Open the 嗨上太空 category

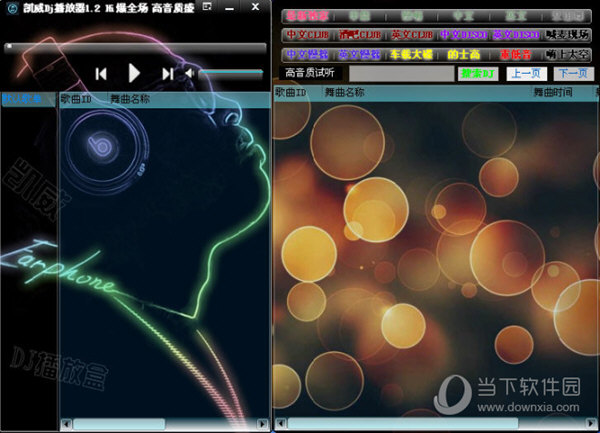tap(567, 55)
